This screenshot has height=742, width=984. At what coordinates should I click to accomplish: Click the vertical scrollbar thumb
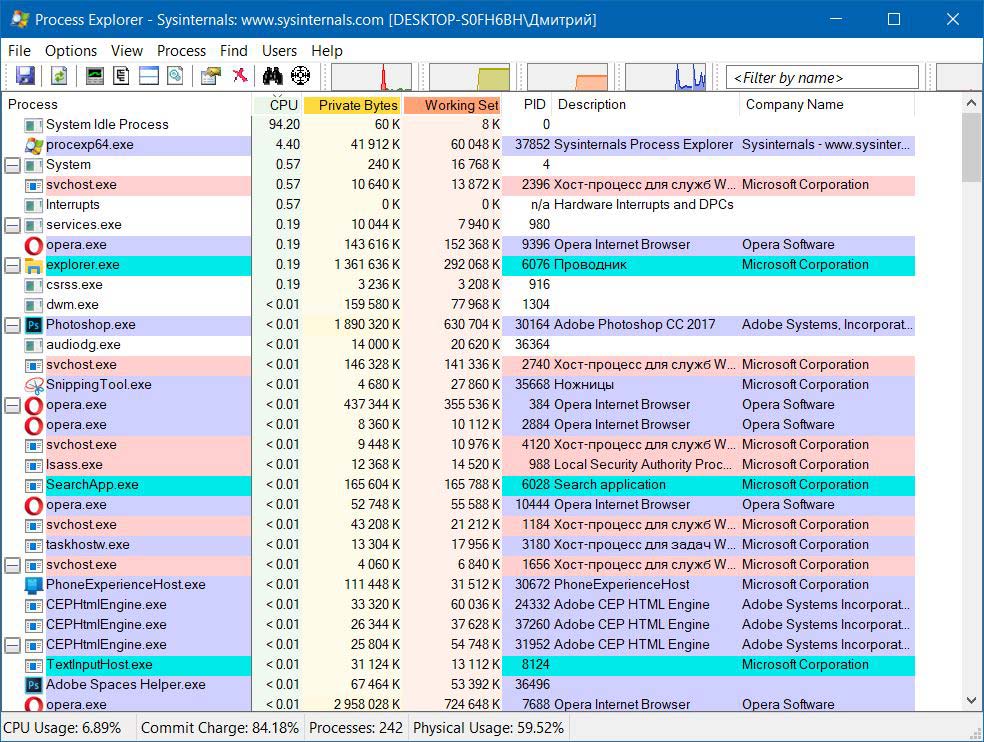coord(971,148)
